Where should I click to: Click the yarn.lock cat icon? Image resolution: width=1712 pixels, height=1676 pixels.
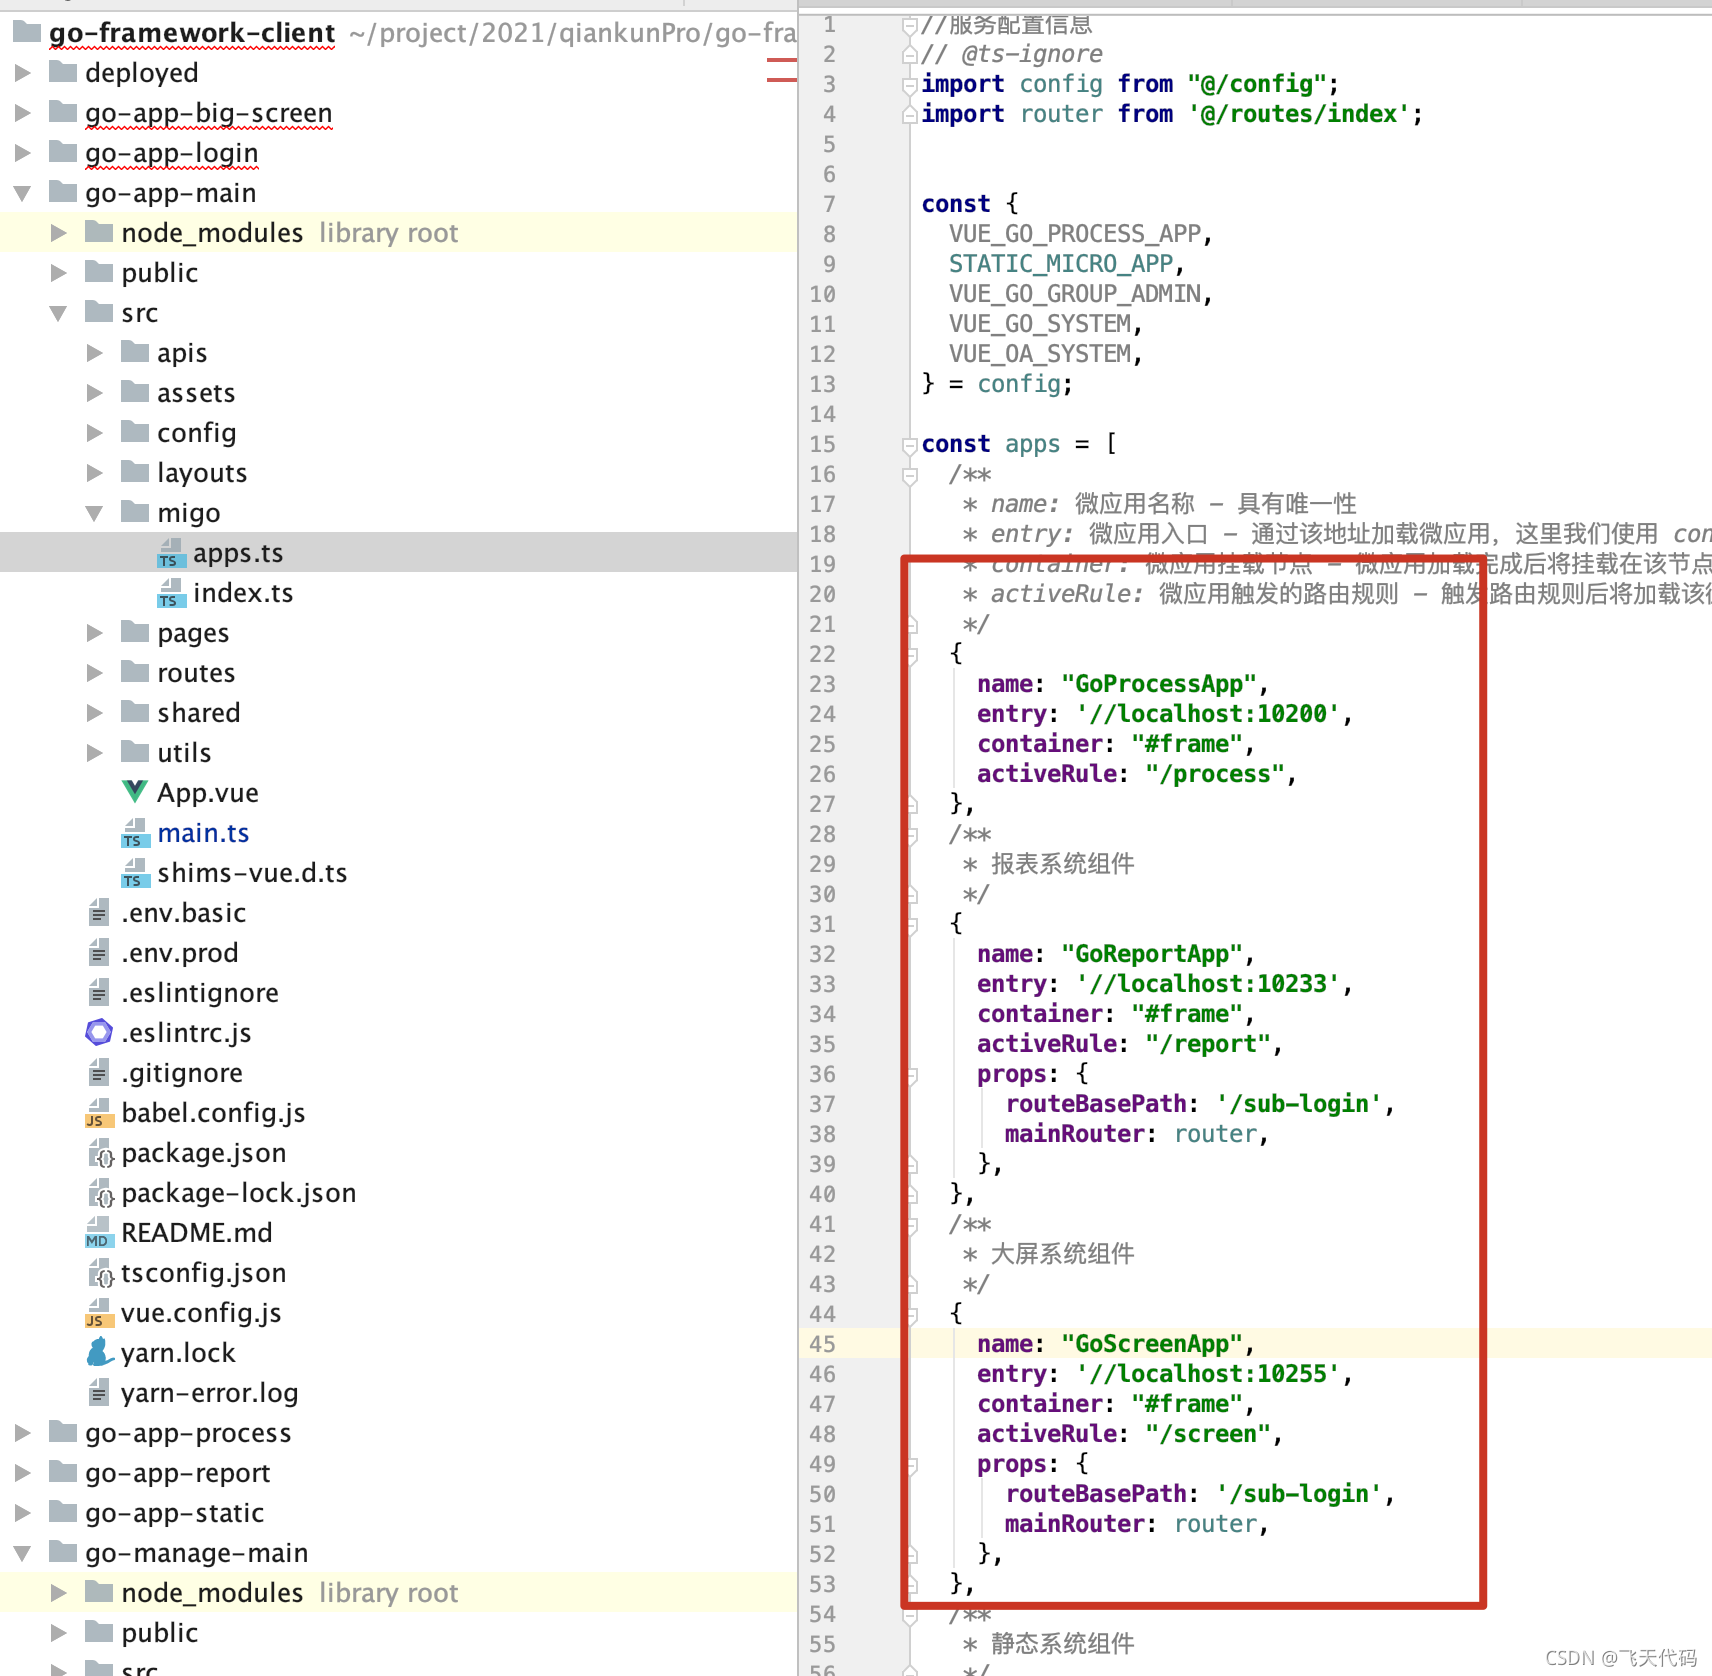99,1352
